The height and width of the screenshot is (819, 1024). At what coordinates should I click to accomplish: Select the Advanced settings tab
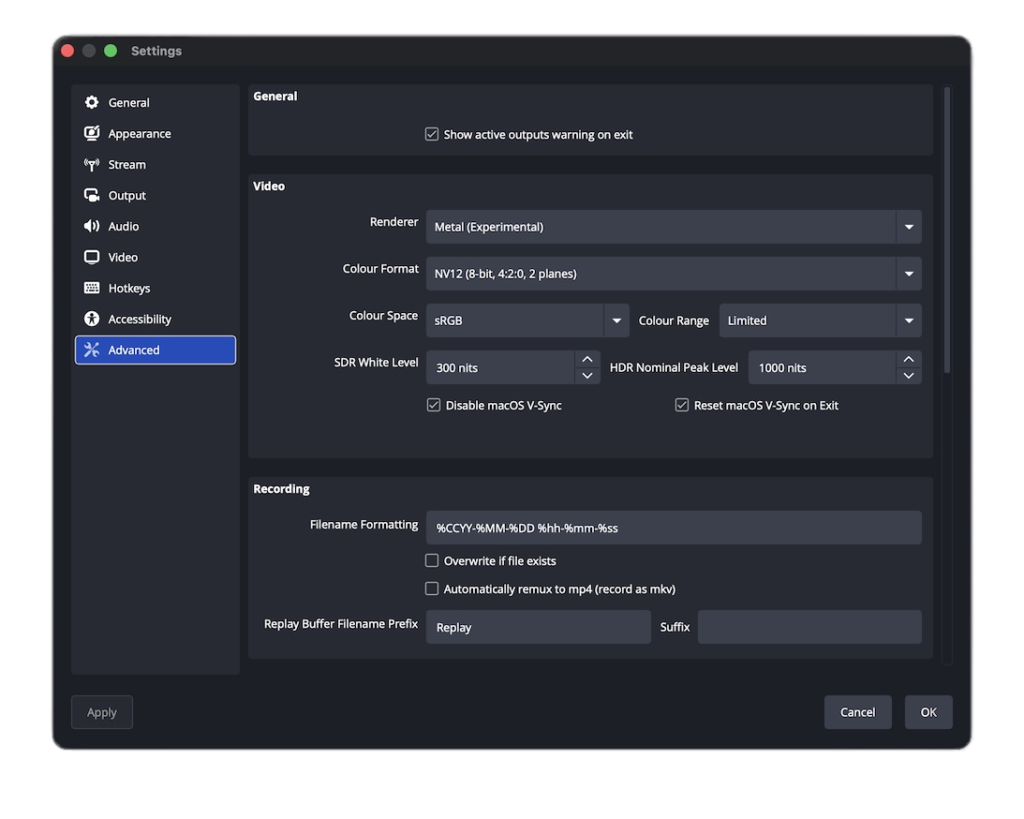(155, 350)
